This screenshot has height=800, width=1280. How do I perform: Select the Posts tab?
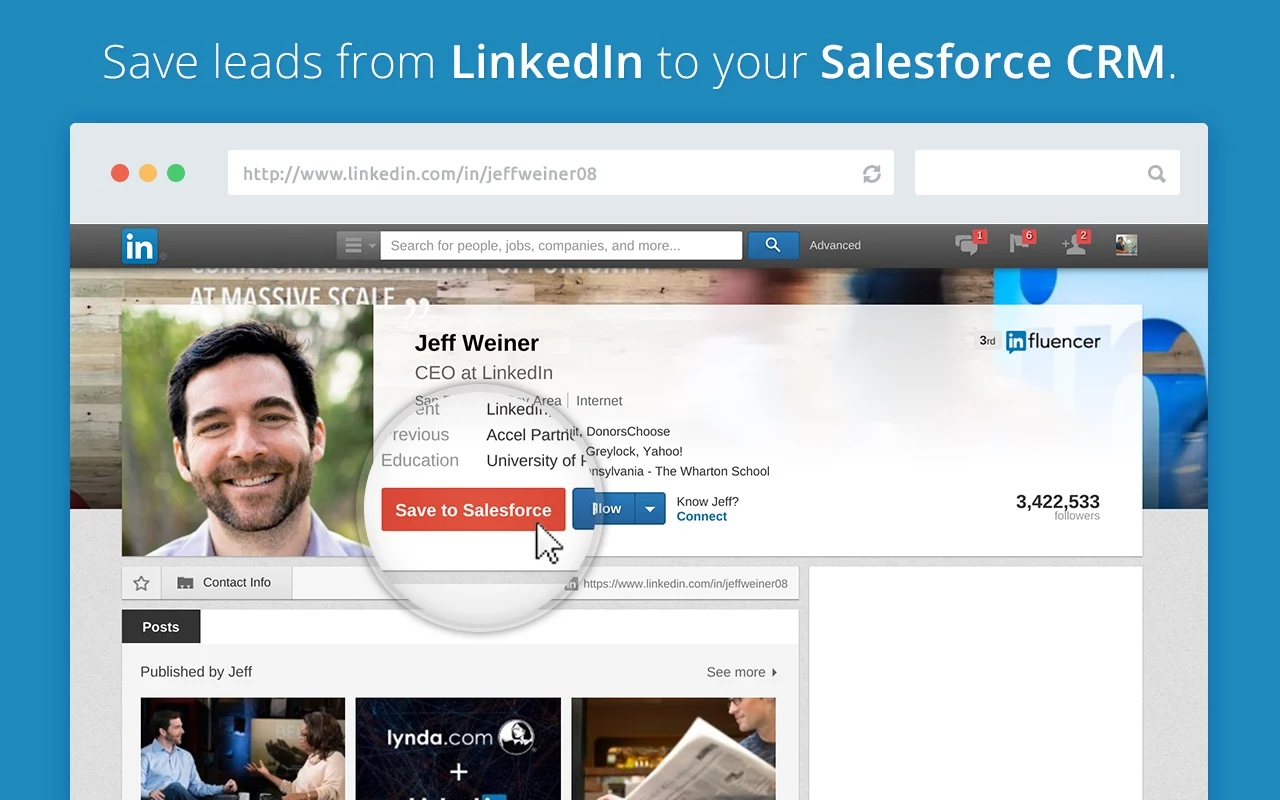(x=161, y=627)
